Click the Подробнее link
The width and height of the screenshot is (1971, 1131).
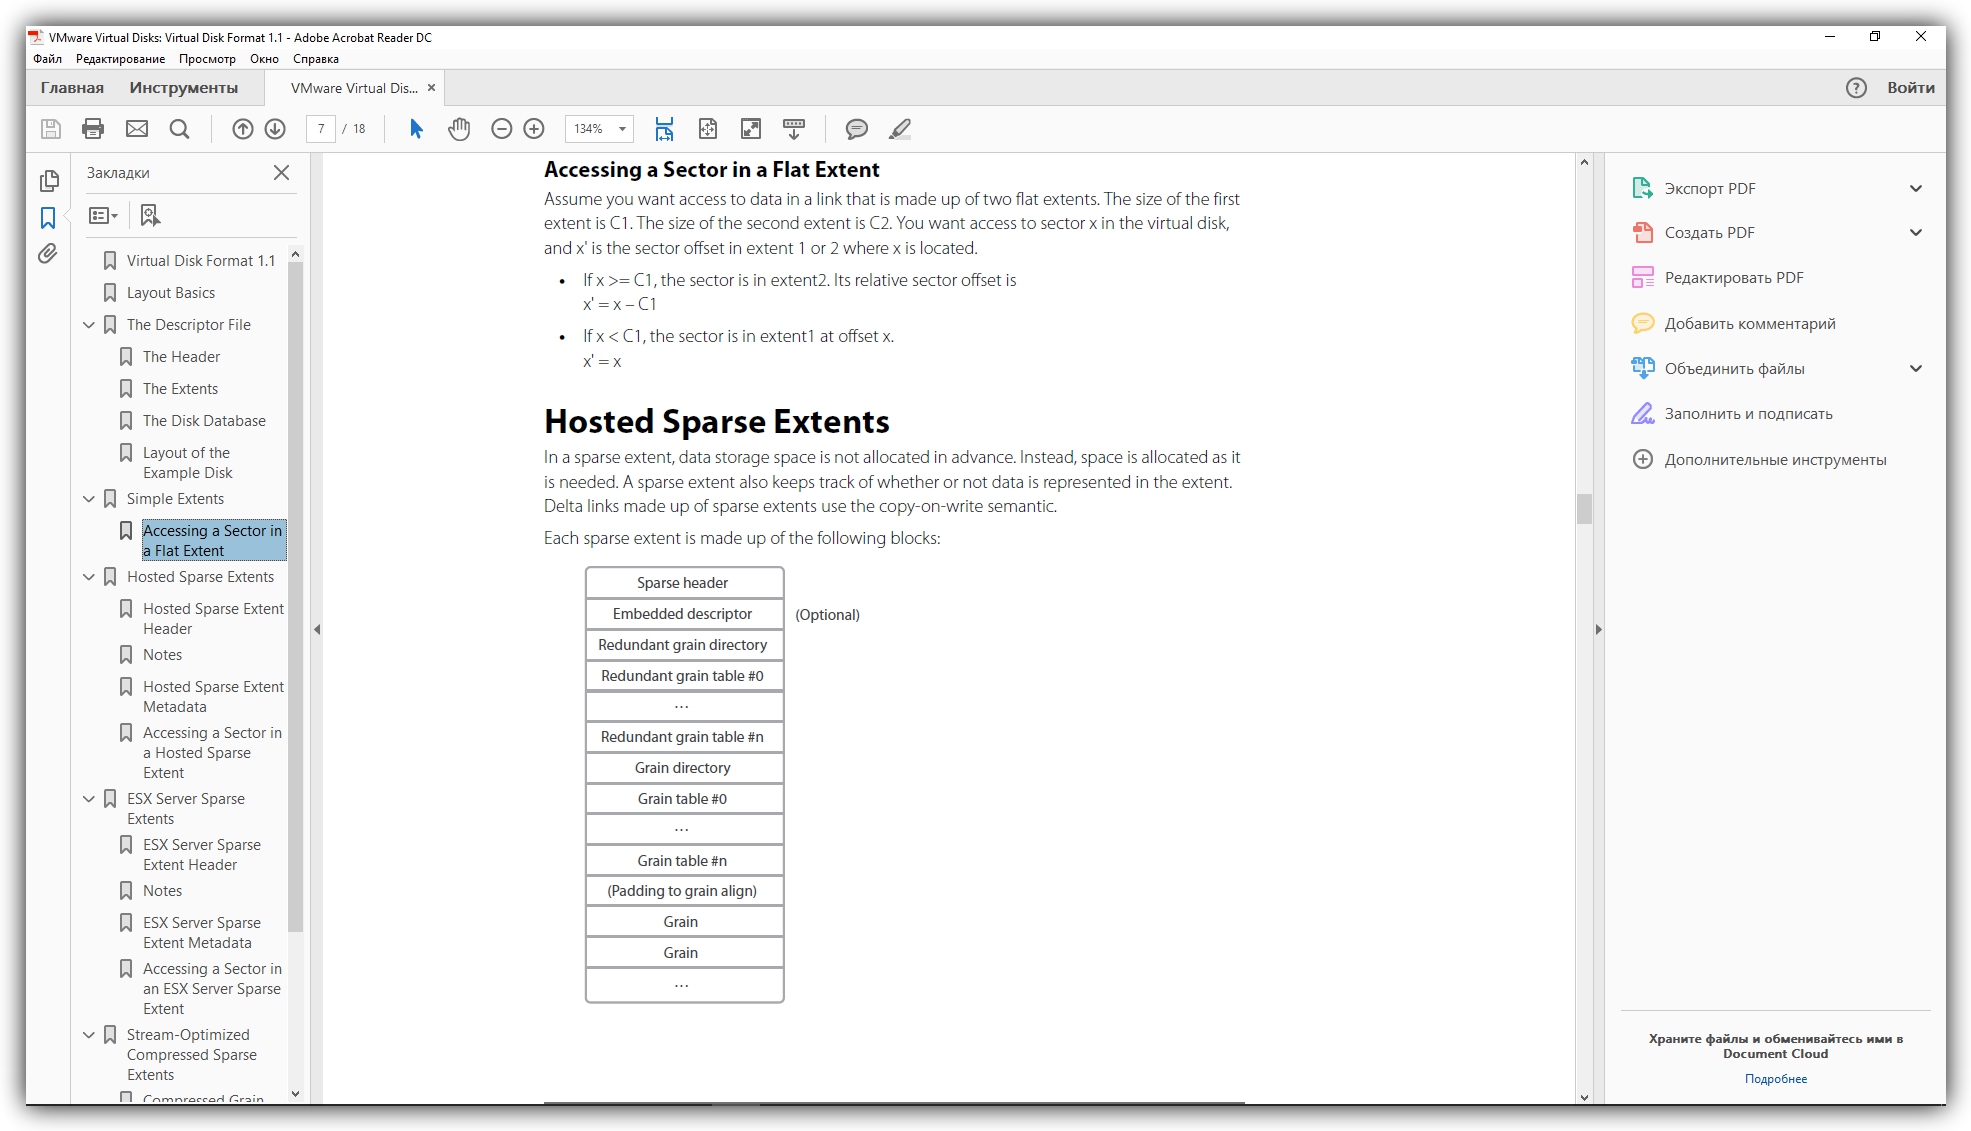pyautogui.click(x=1776, y=1080)
